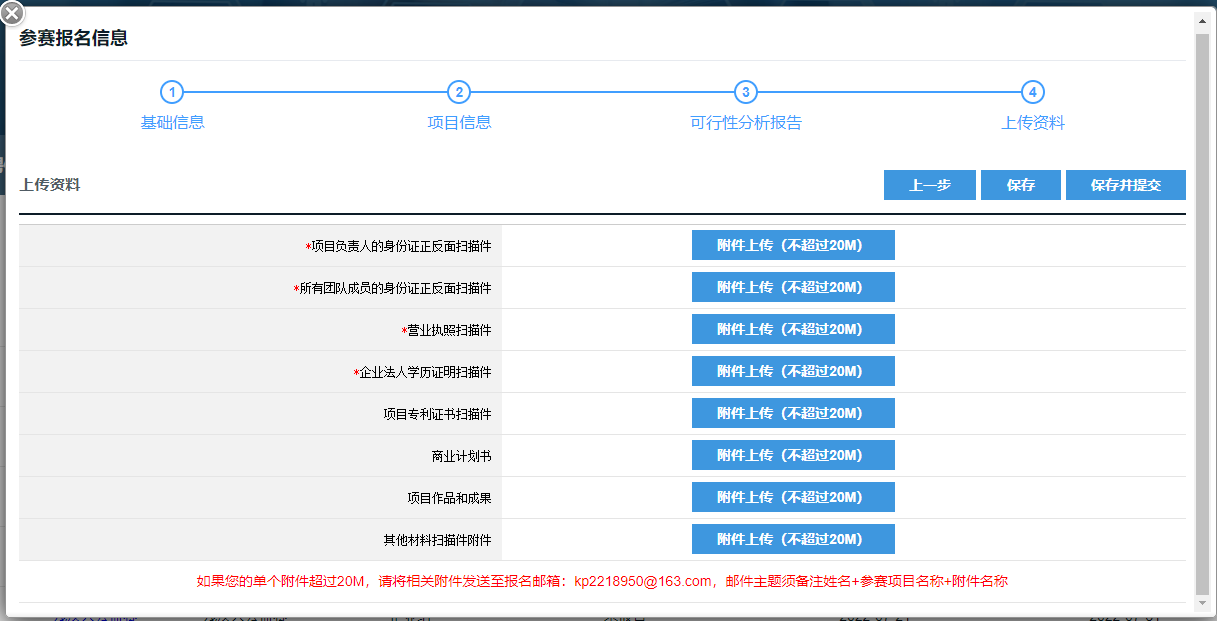The image size is (1217, 621).
Task: Upload attachment for 企业法人学历证明扫描件
Action: (793, 371)
